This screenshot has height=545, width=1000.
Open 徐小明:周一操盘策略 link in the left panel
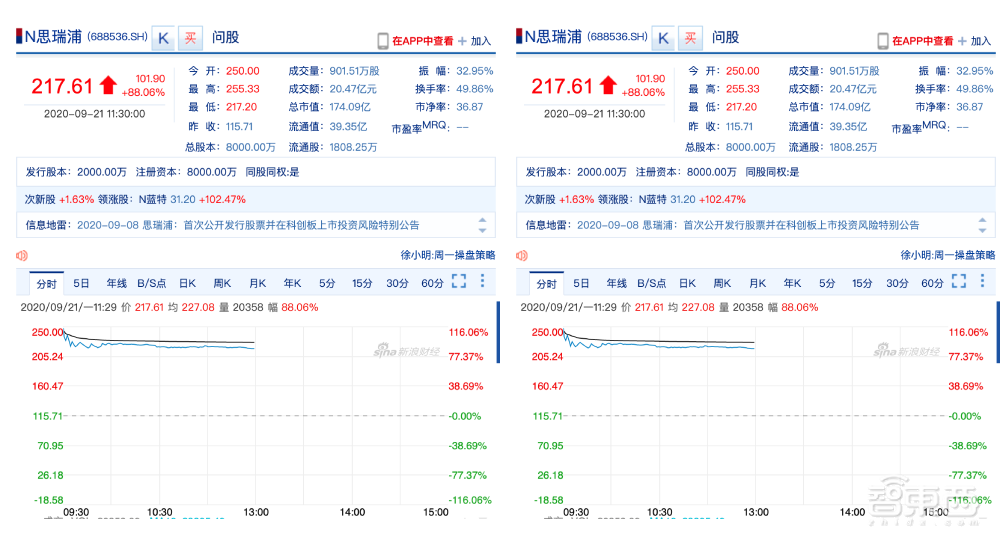click(x=448, y=255)
